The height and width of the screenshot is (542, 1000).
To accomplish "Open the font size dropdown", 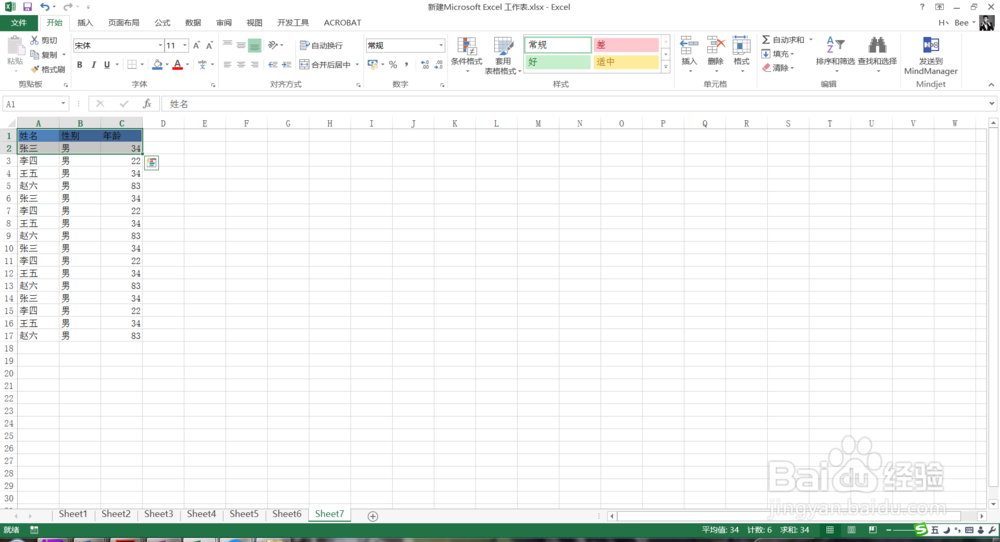I will [x=185, y=45].
